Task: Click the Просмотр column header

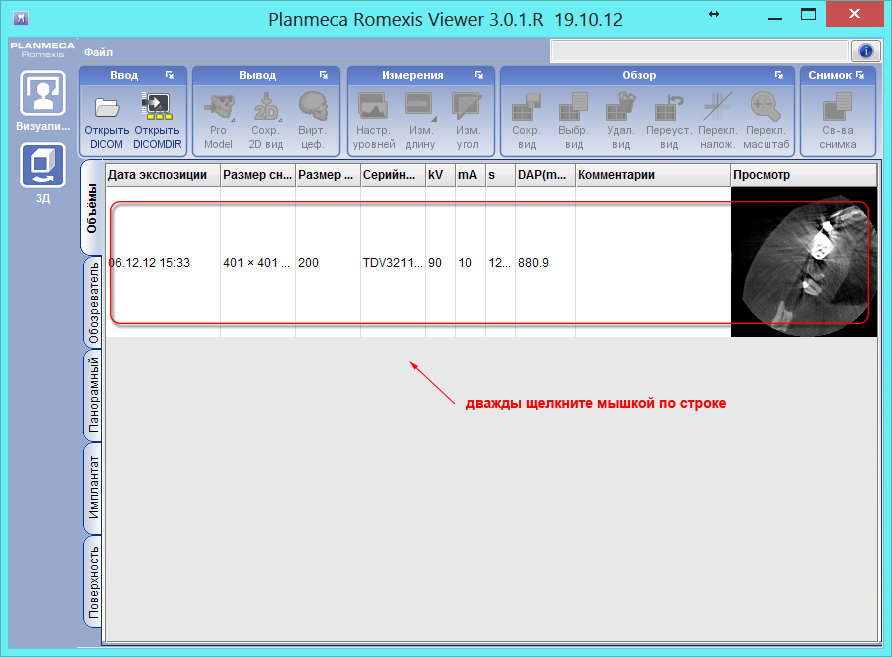Action: click(804, 175)
